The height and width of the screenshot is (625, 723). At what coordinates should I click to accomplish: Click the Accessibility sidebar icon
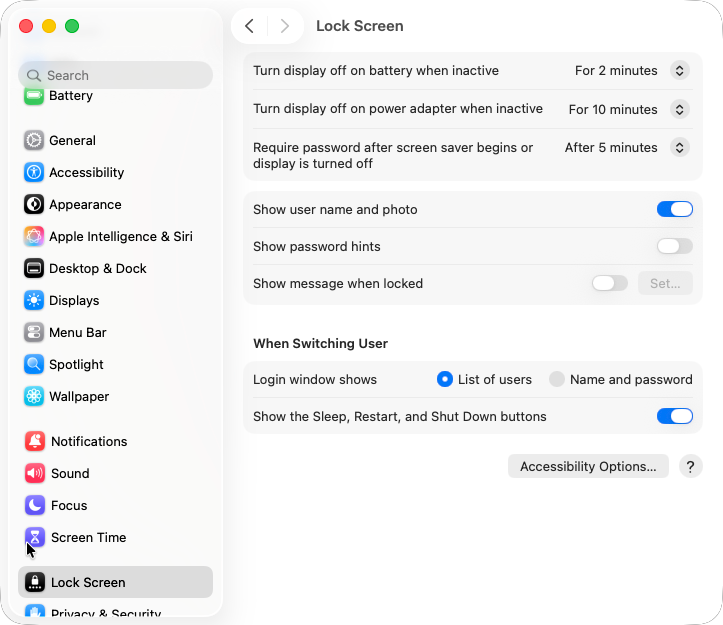coord(34,172)
